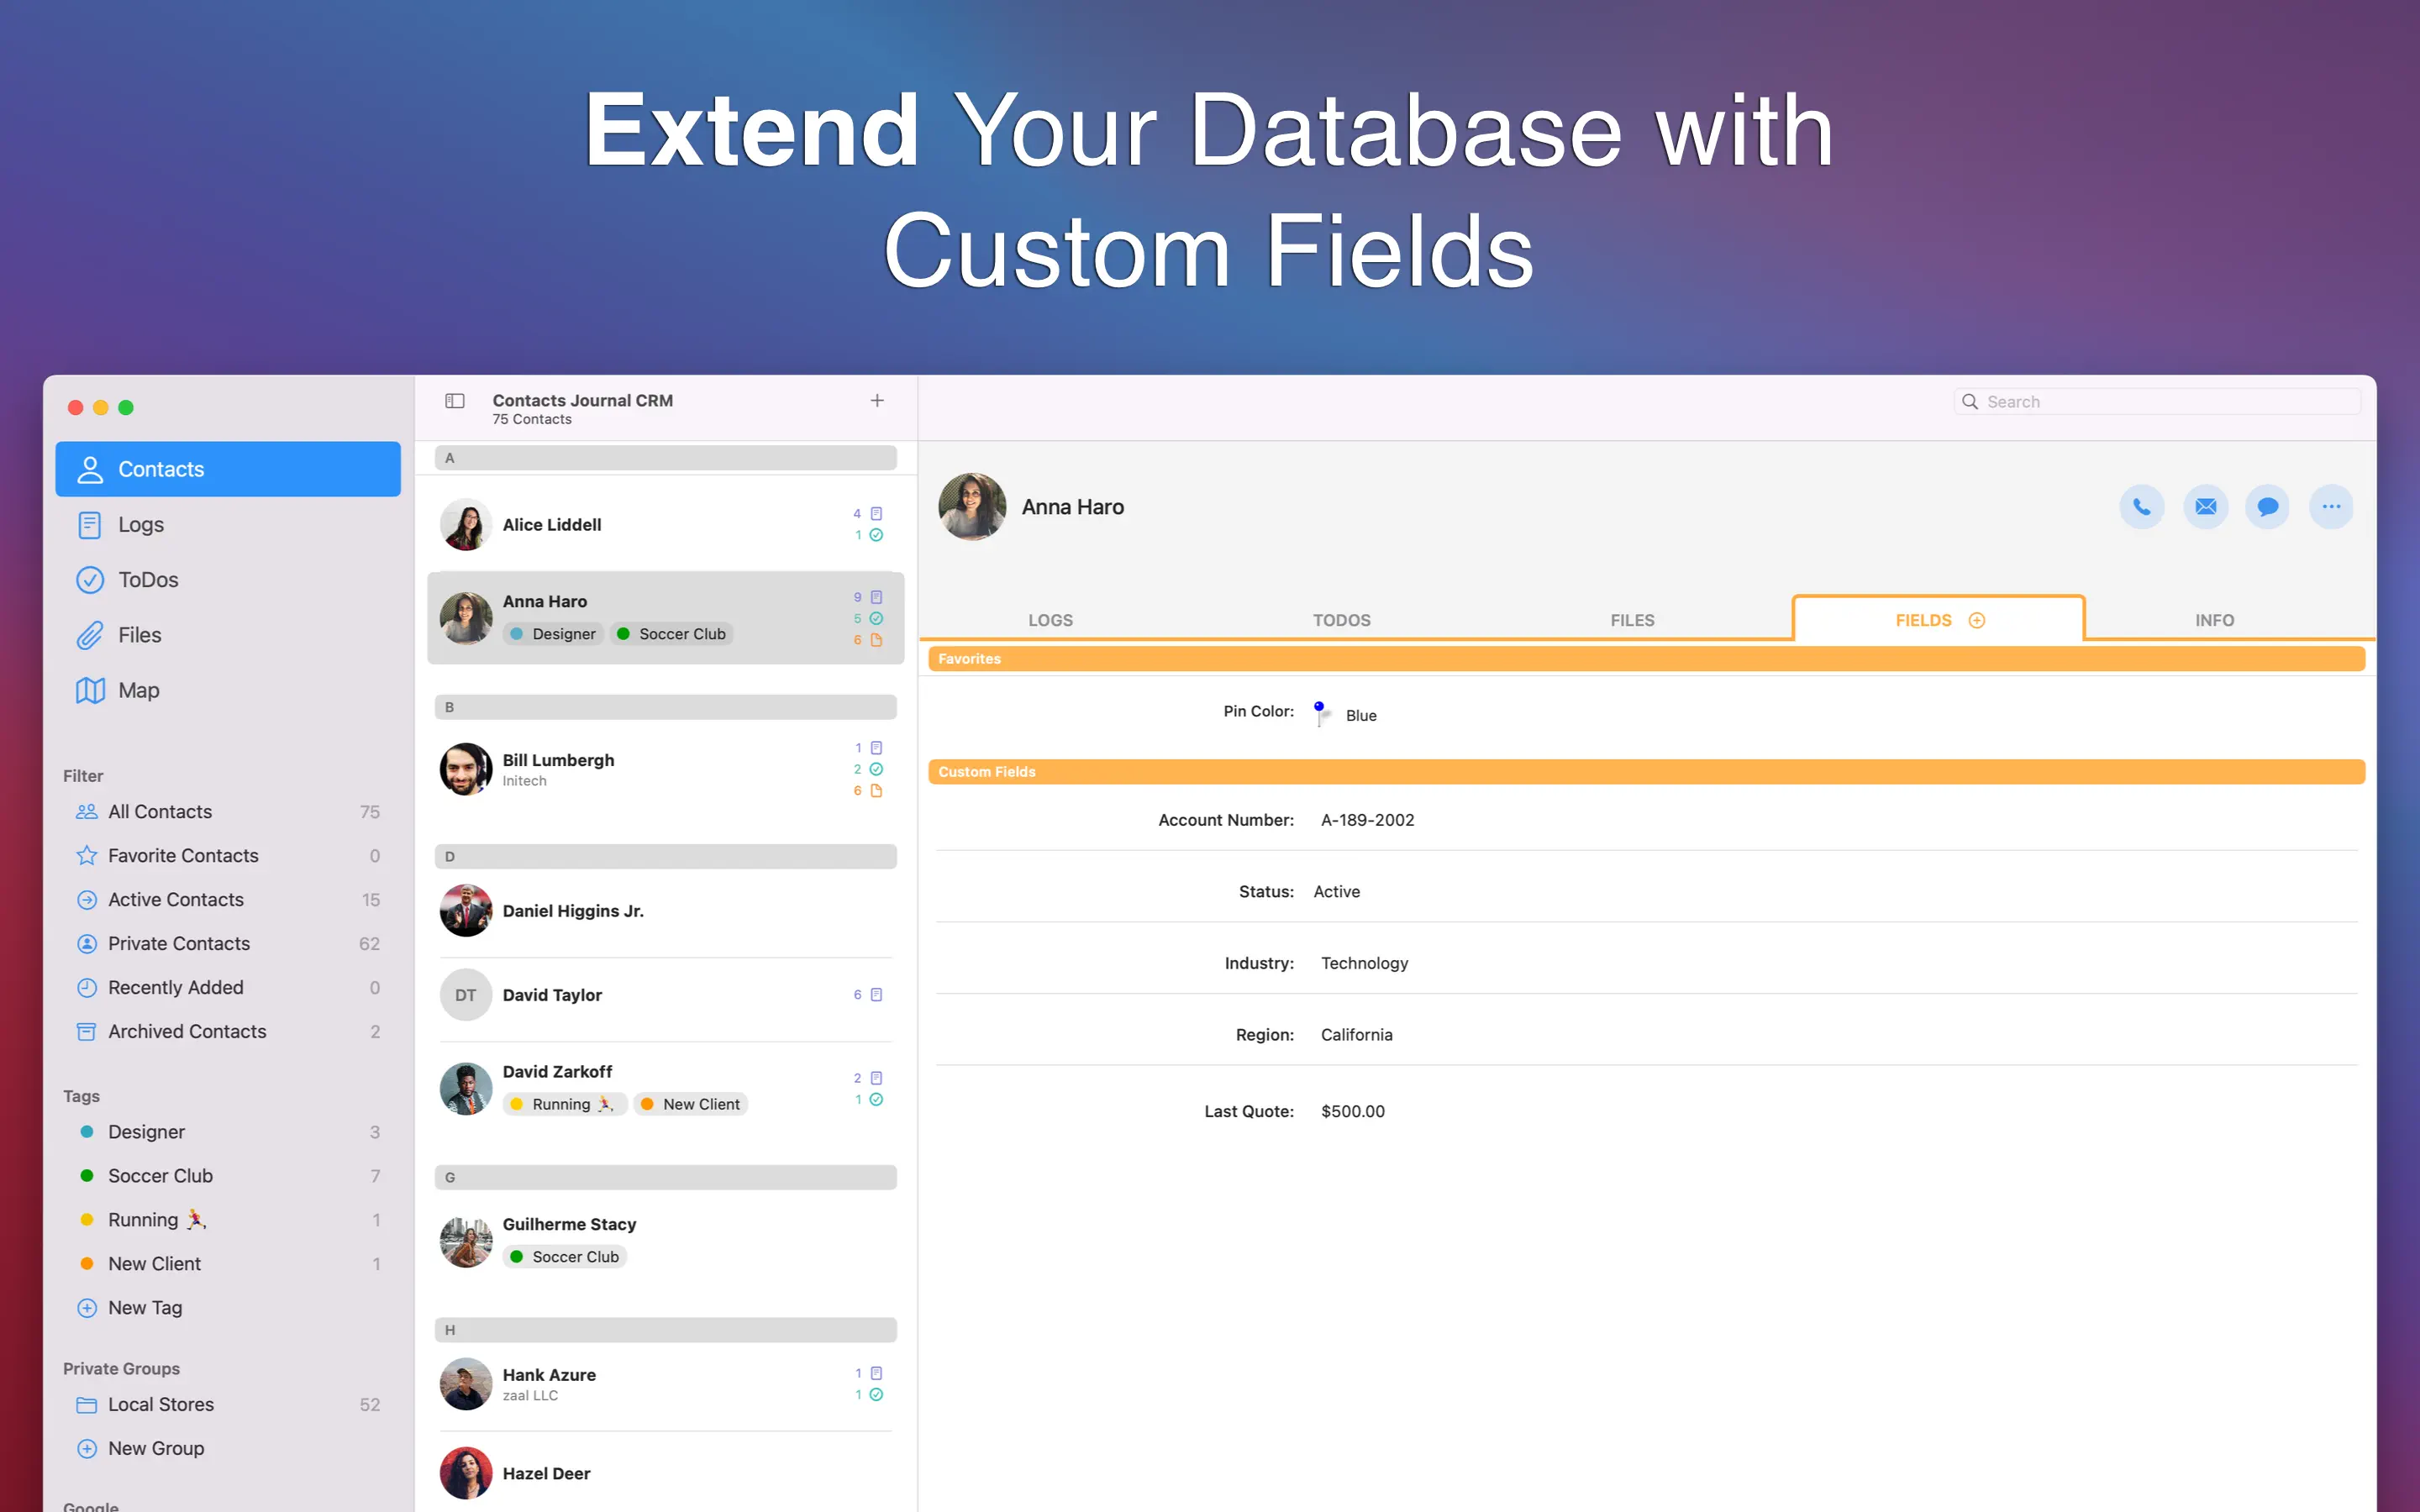Click New Group in sidebar
The width and height of the screenshot is (2420, 1512).
pyautogui.click(x=155, y=1448)
